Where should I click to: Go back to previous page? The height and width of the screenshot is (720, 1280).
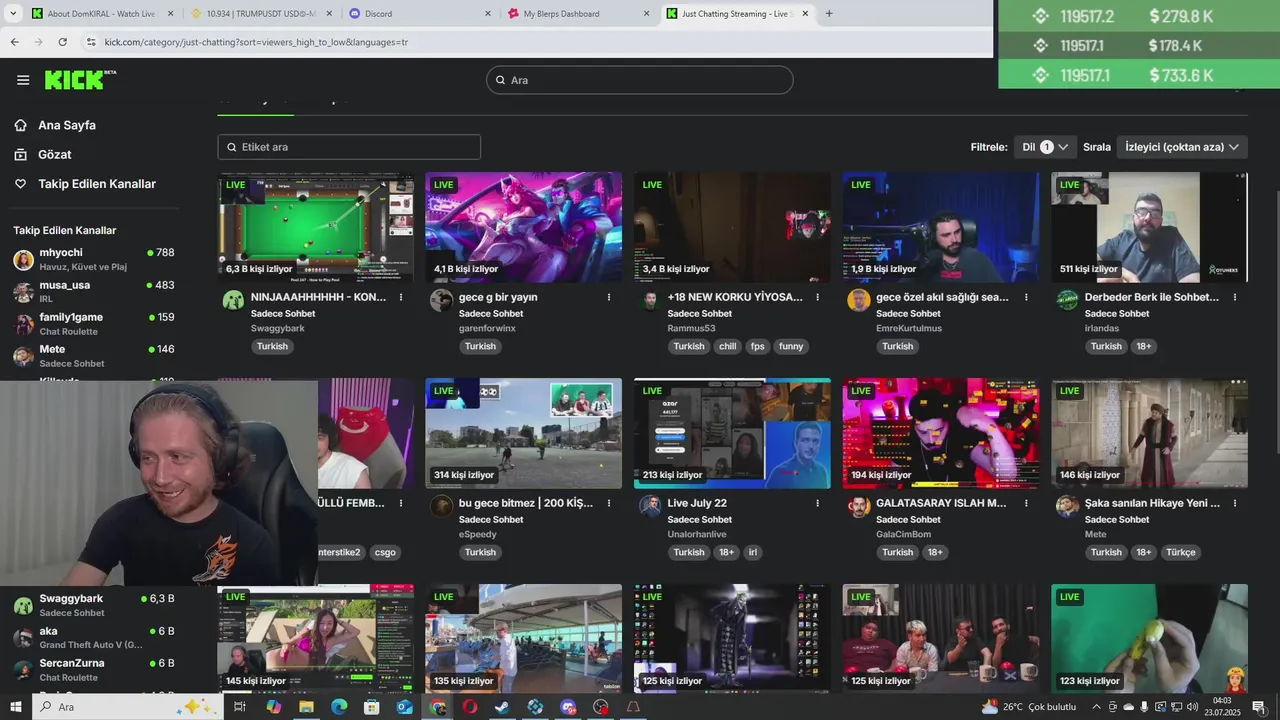14,42
